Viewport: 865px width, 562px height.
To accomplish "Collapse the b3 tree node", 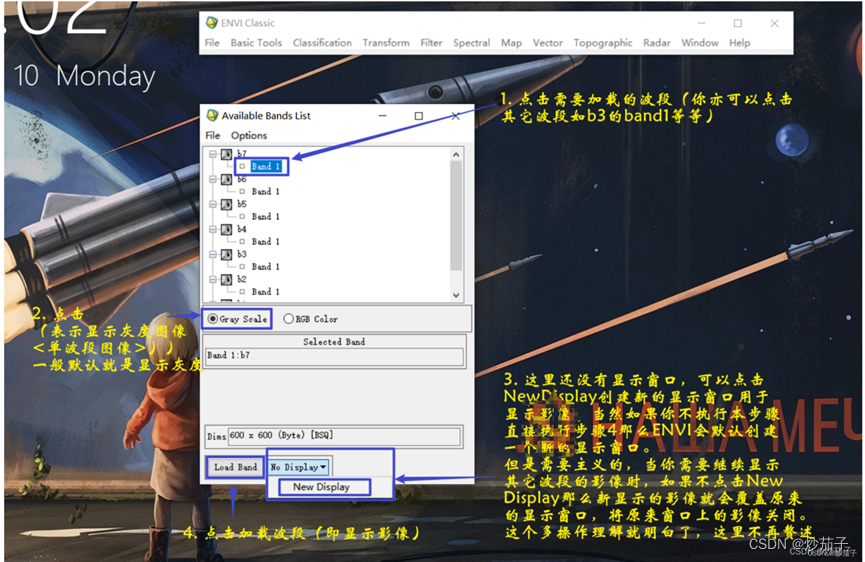I will point(212,255).
